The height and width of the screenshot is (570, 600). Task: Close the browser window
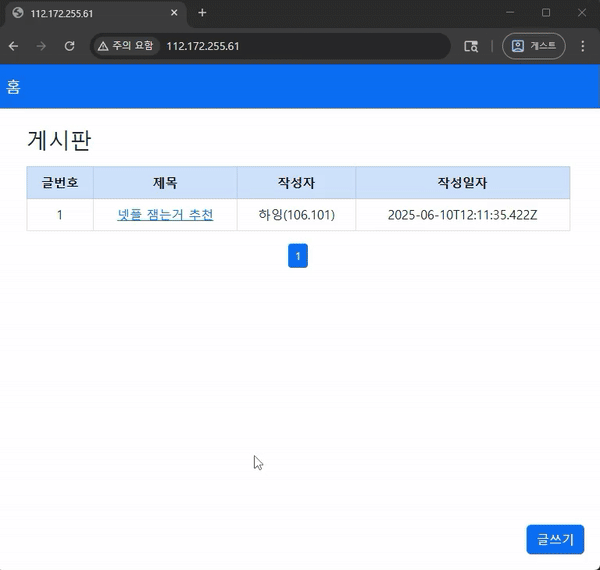click(x=582, y=13)
